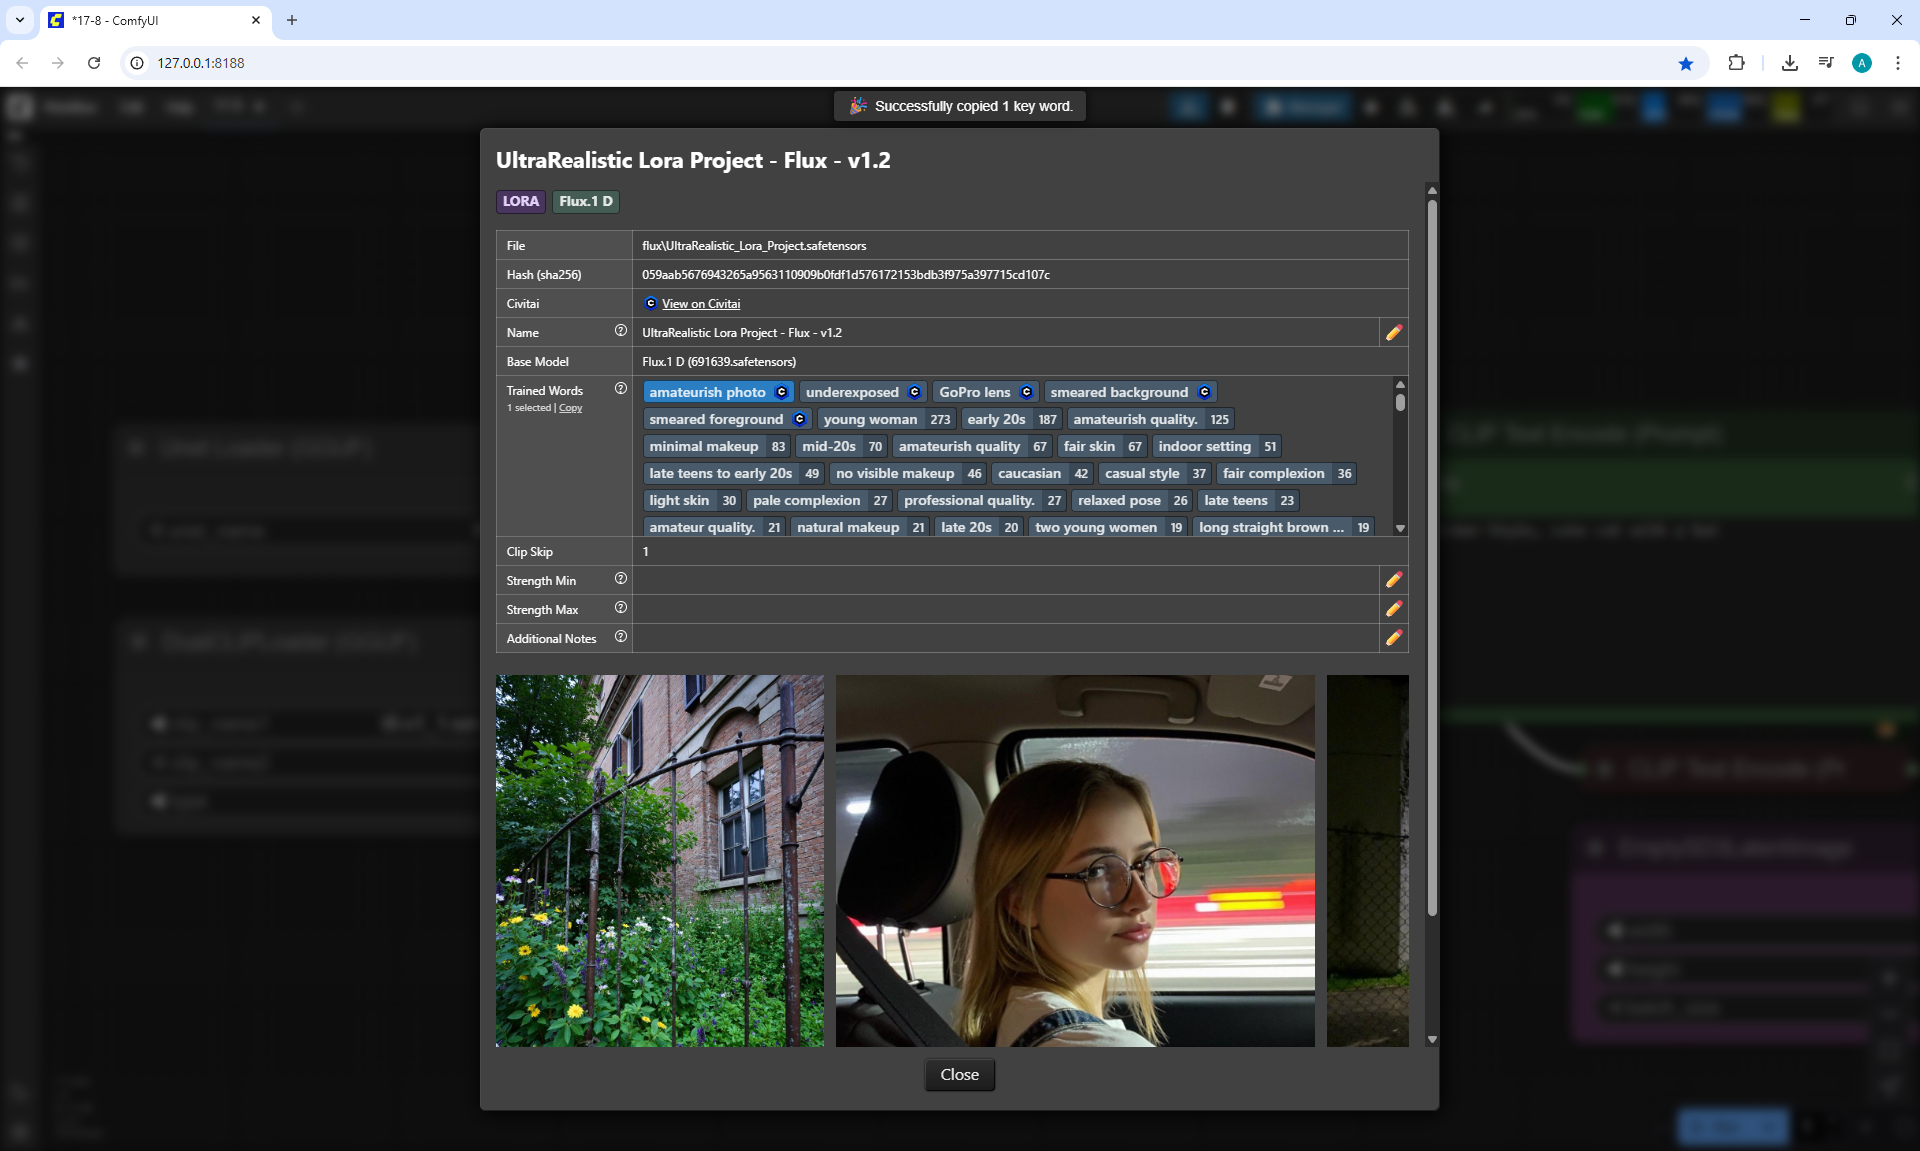Close the LoRA info dialog
1920x1151 pixels.
pos(959,1074)
